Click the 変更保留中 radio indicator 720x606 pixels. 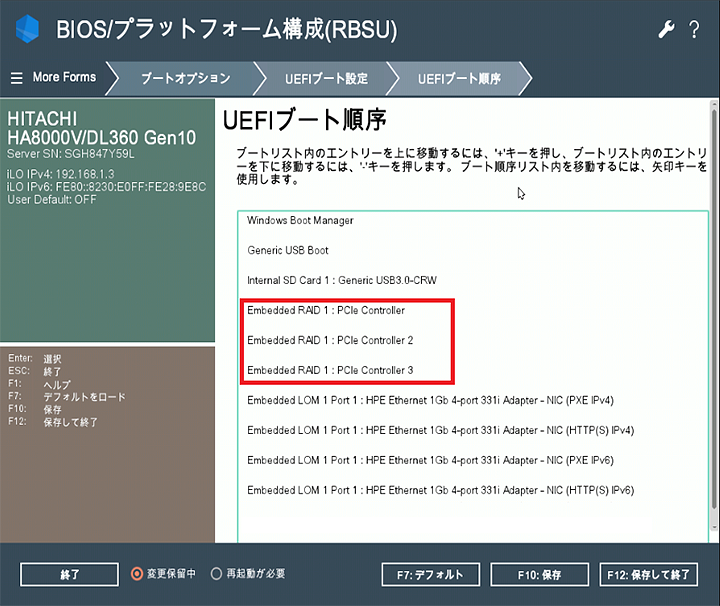137,574
